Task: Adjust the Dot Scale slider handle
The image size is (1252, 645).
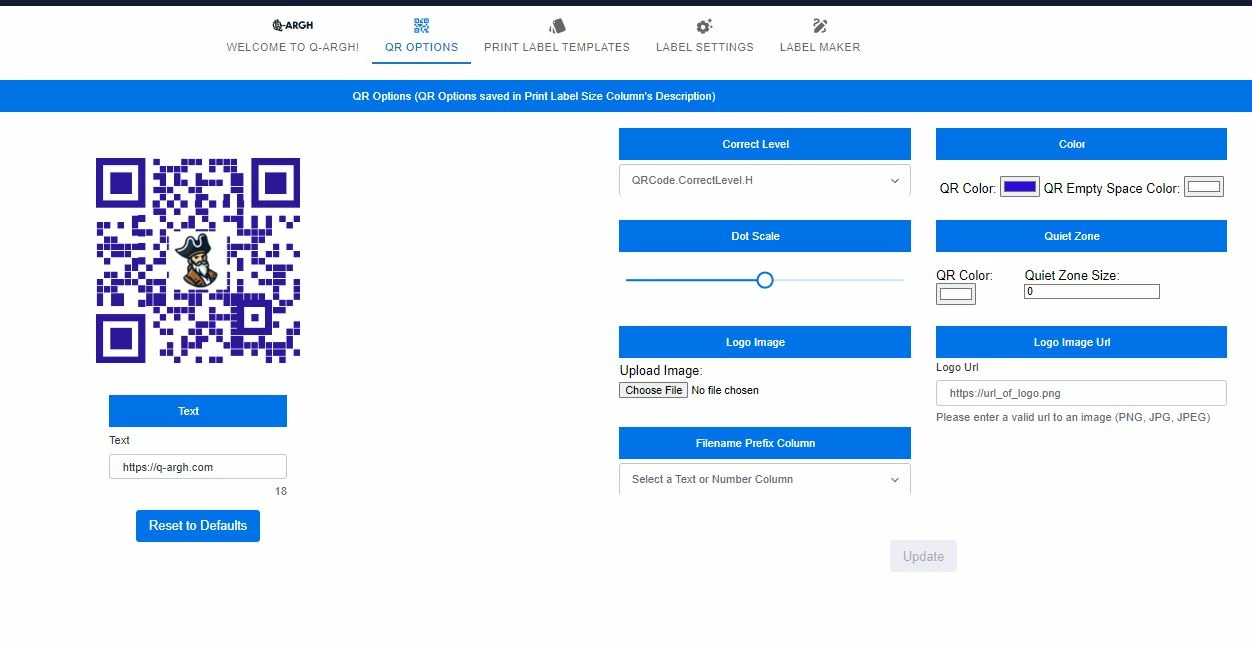Action: (x=765, y=280)
